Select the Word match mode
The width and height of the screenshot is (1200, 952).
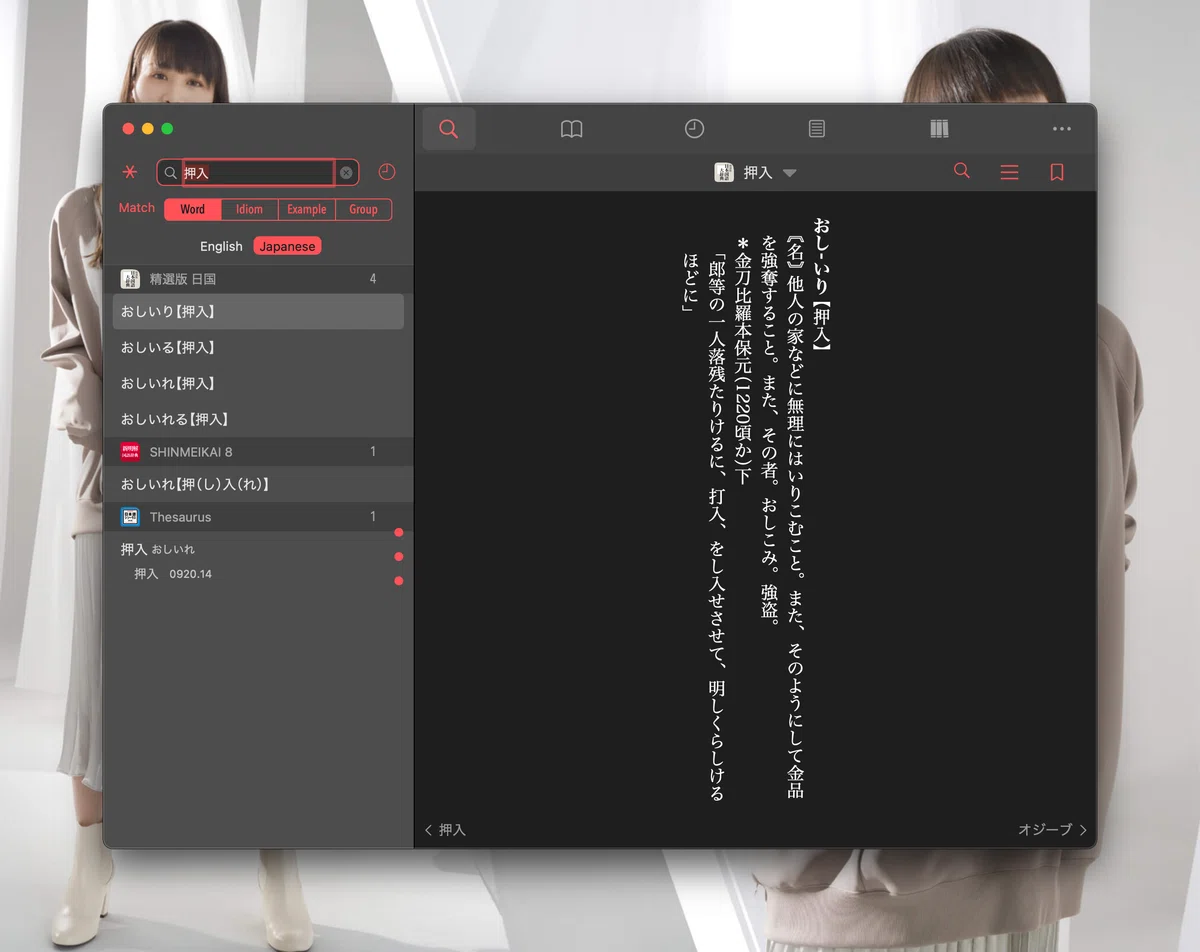pos(193,209)
